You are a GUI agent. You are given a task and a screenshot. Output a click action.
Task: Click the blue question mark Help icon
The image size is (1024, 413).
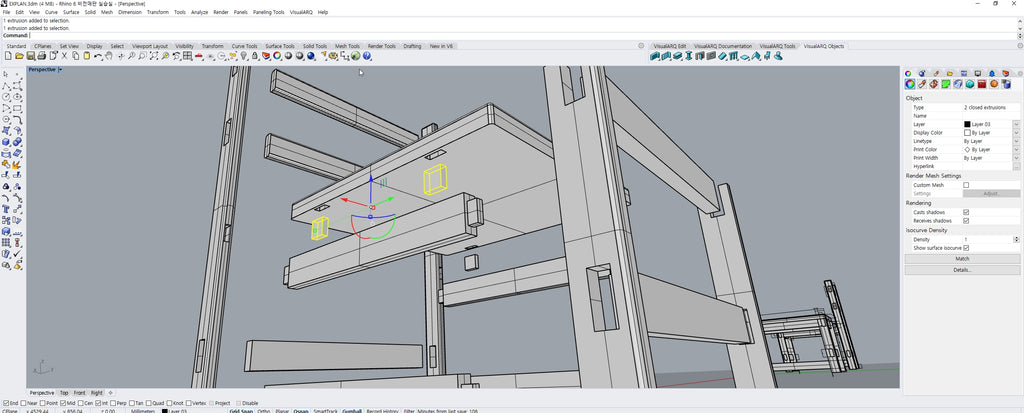coord(366,56)
